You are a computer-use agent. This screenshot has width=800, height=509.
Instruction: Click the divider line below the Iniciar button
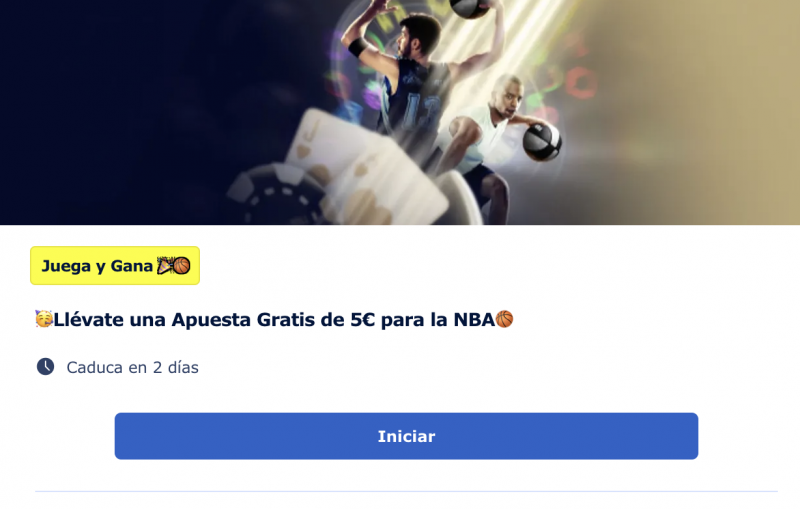(406, 491)
